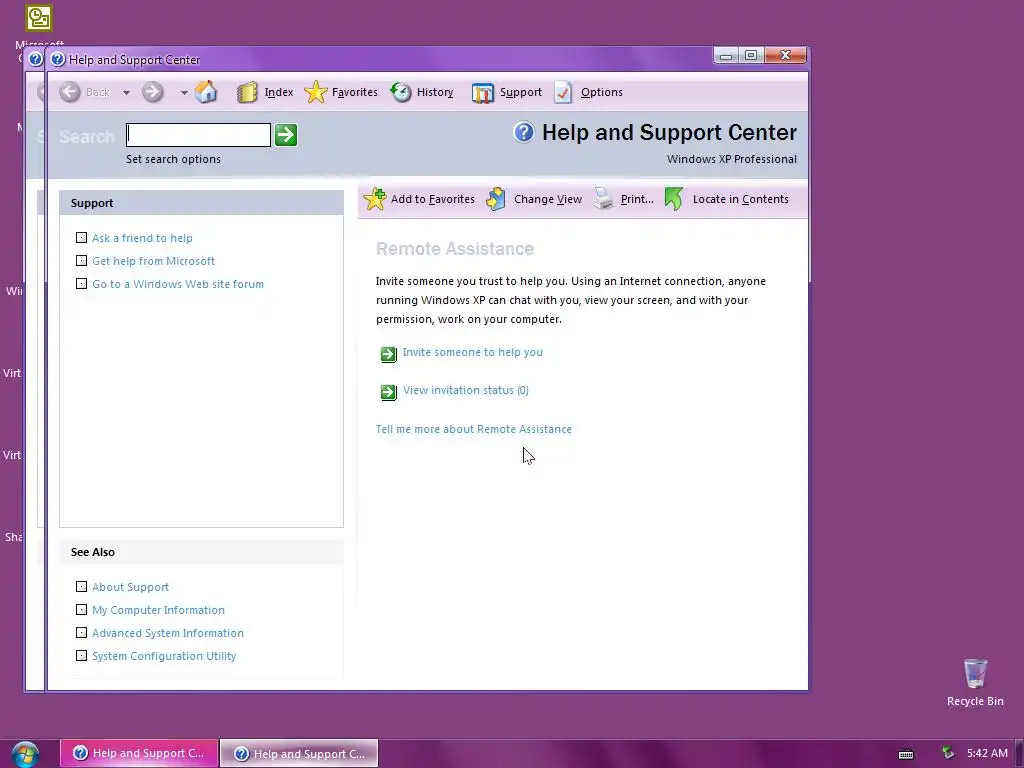Viewport: 1024px width, 768px height.
Task: Open View invitation status (0)
Action: click(x=466, y=390)
